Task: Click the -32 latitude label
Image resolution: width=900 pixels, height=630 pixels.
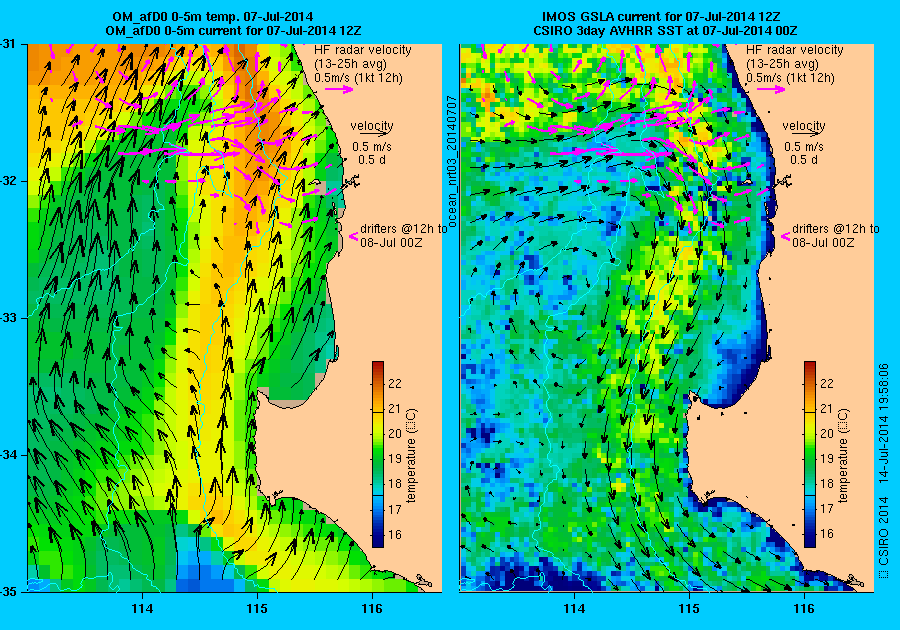Action: pos(9,181)
